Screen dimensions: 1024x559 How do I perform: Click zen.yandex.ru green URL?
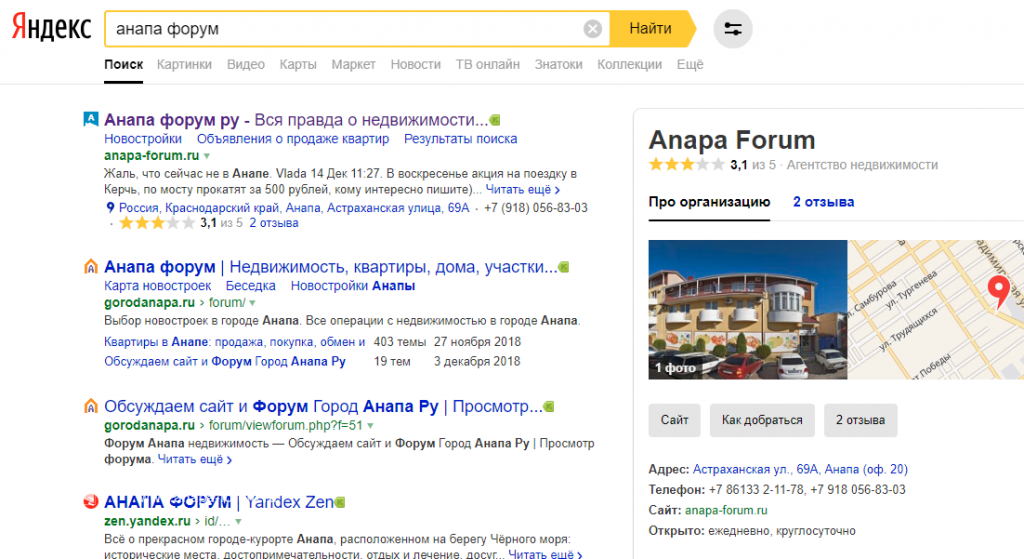[x=147, y=521]
